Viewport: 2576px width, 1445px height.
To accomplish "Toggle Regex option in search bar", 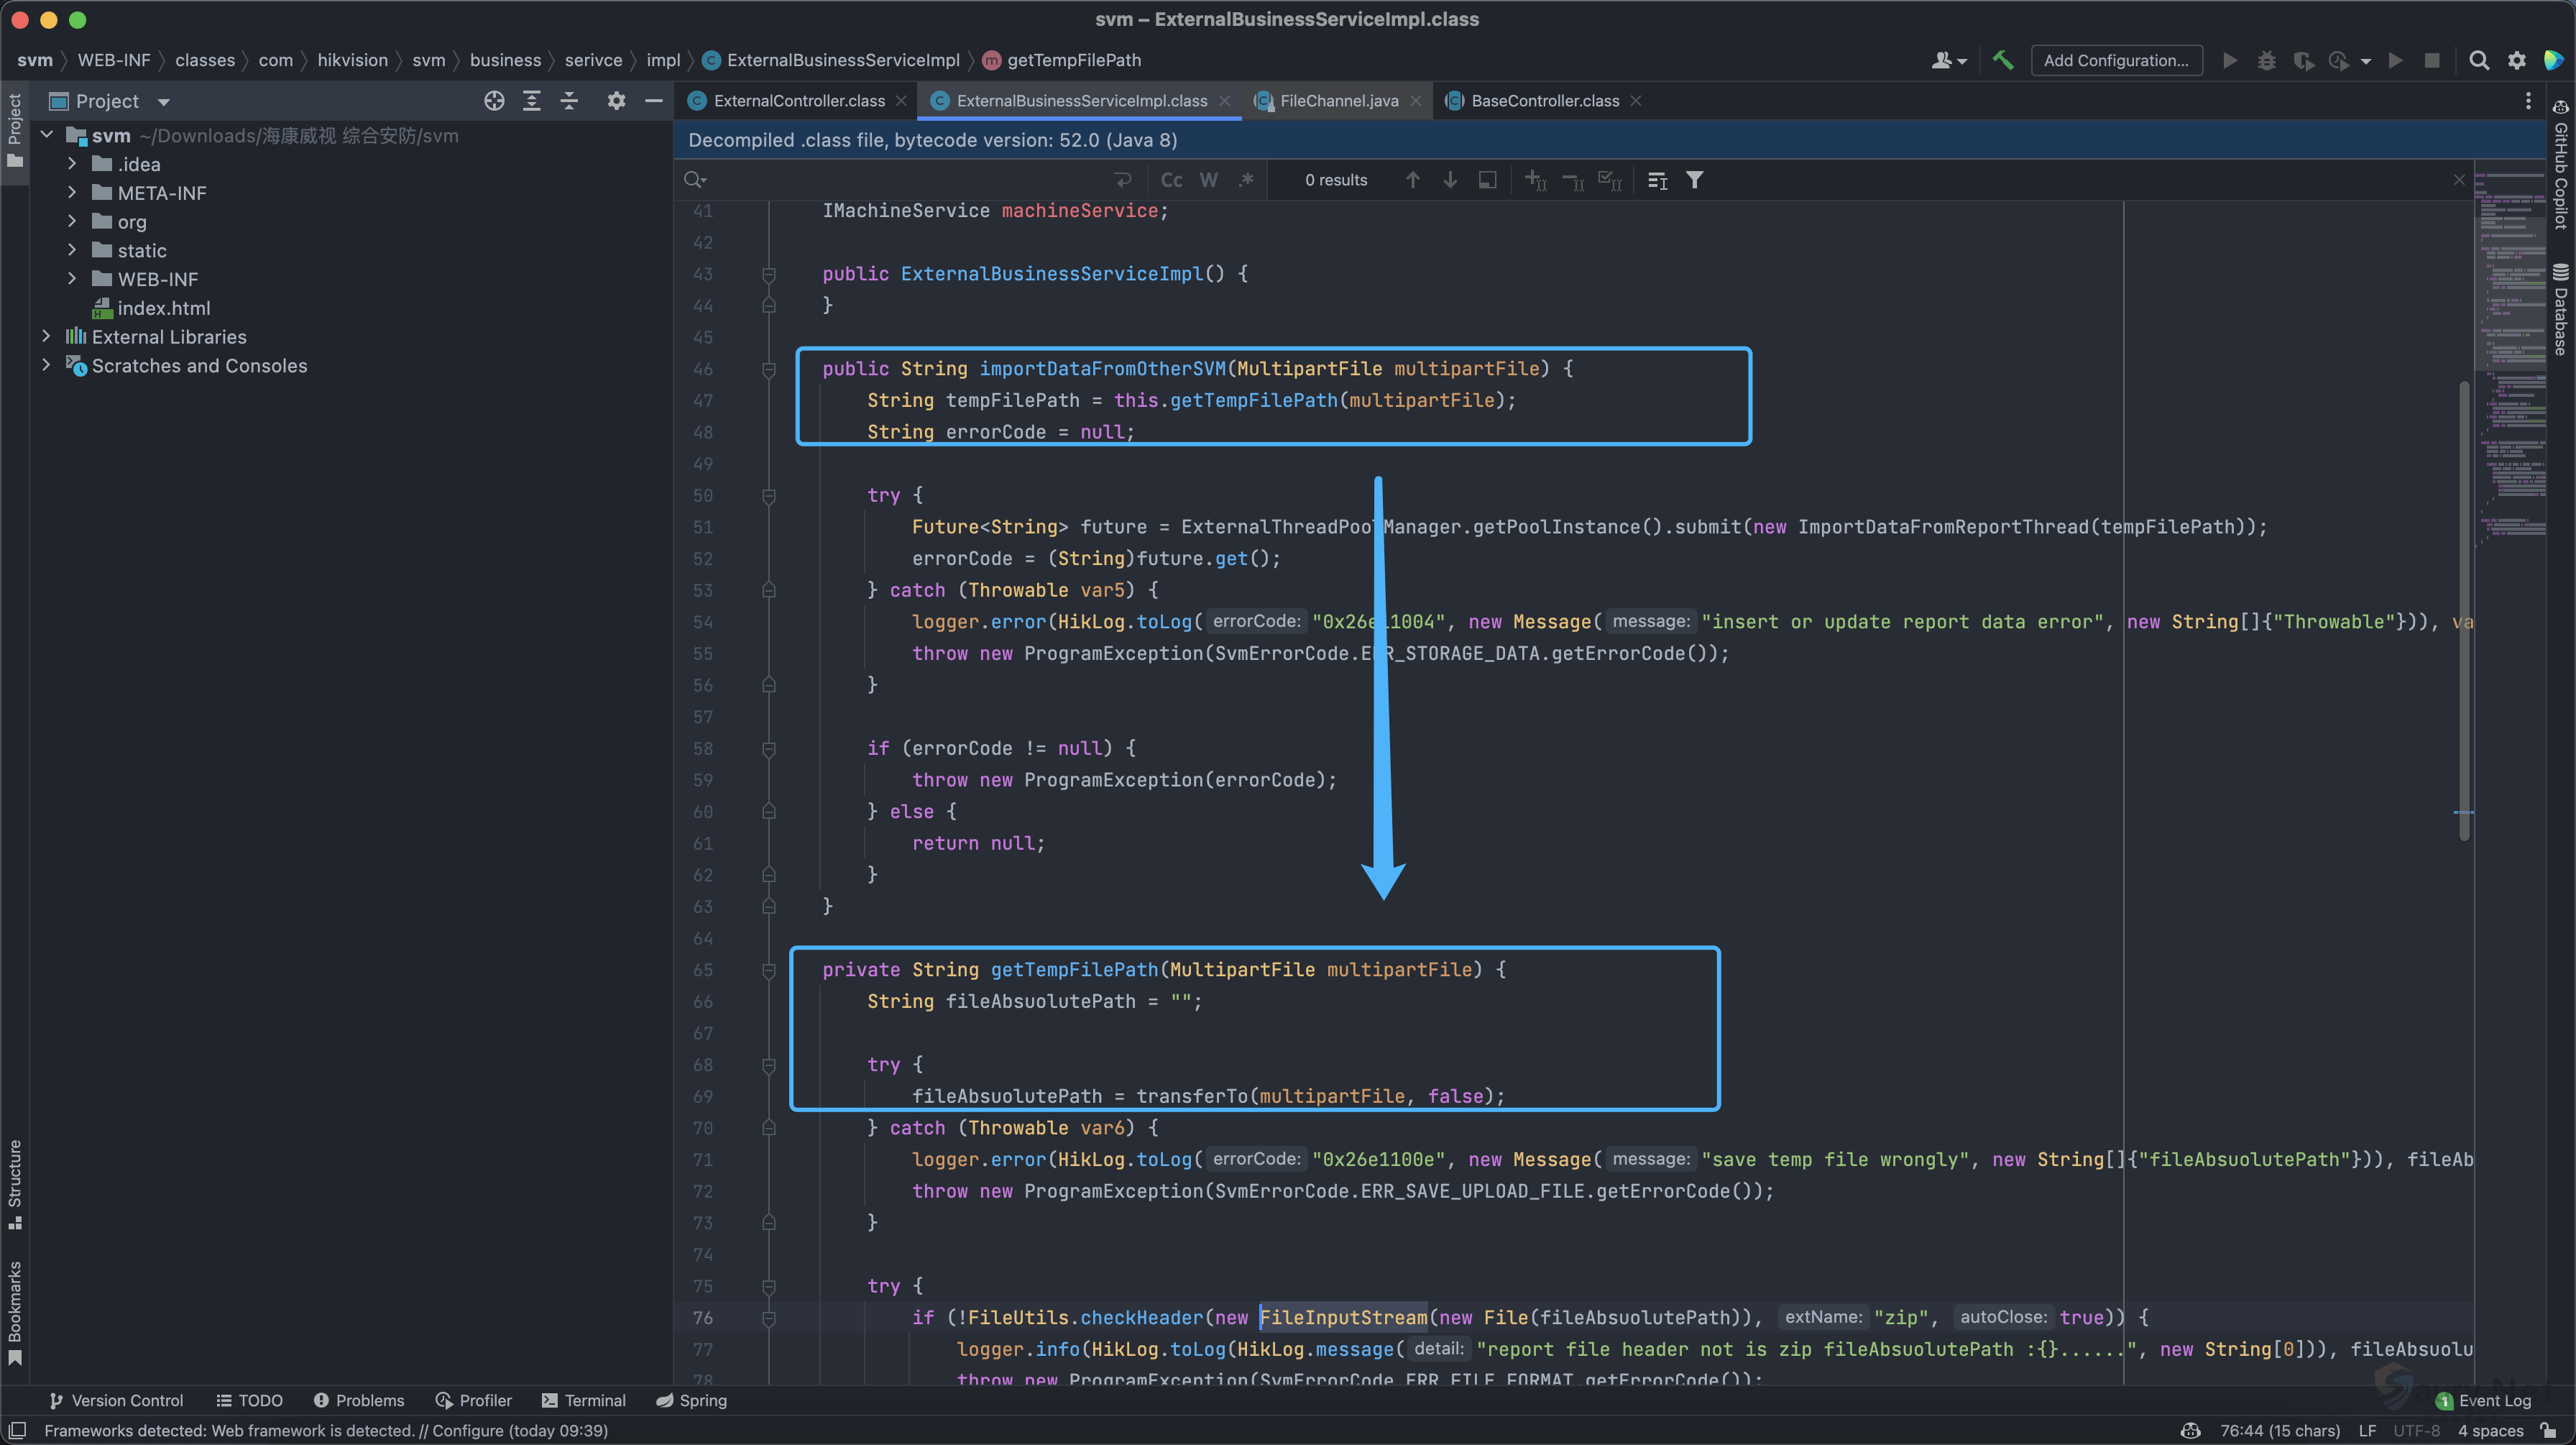I will point(1246,180).
